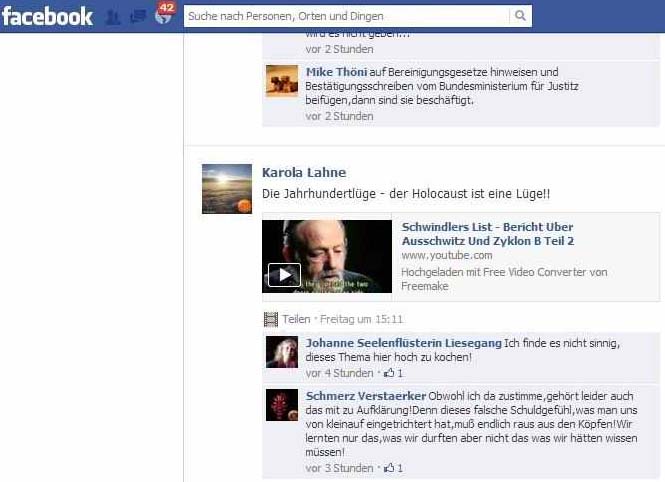
Task: Click the Schmerz Verstaerker name link
Action: (x=366, y=395)
